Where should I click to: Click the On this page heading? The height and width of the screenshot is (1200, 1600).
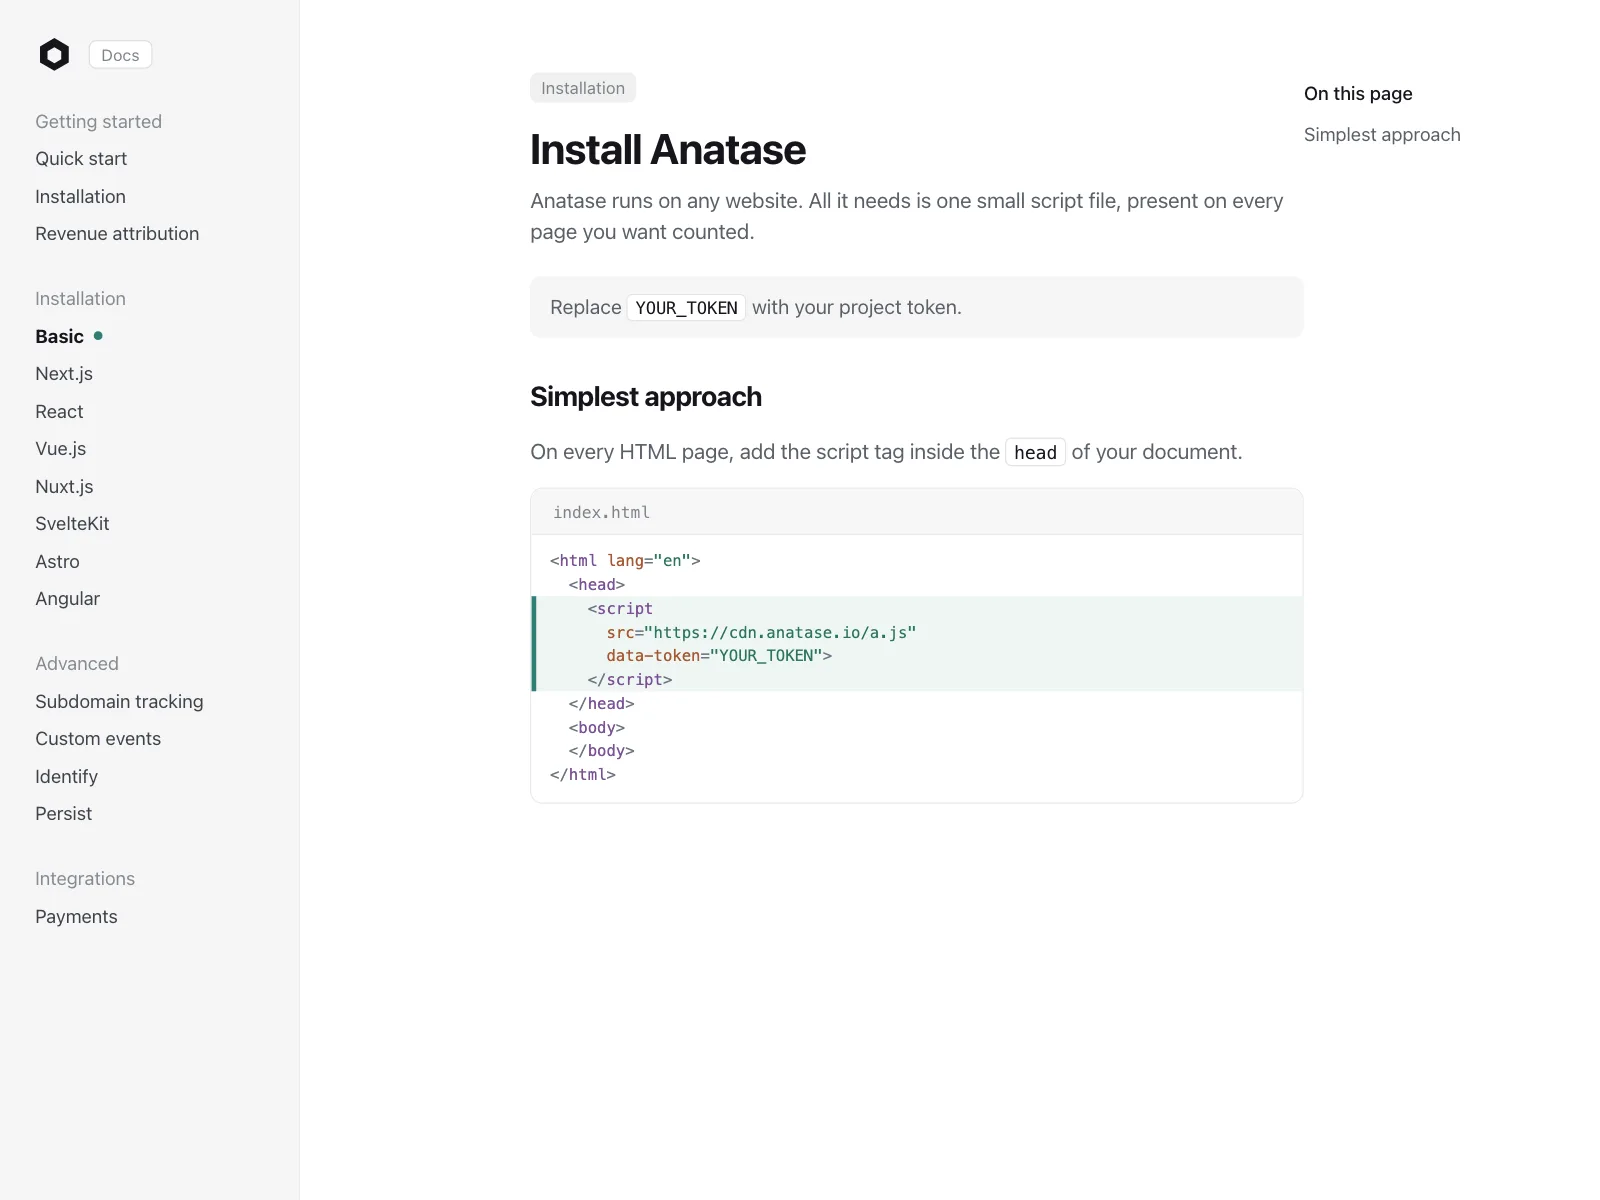tap(1358, 94)
